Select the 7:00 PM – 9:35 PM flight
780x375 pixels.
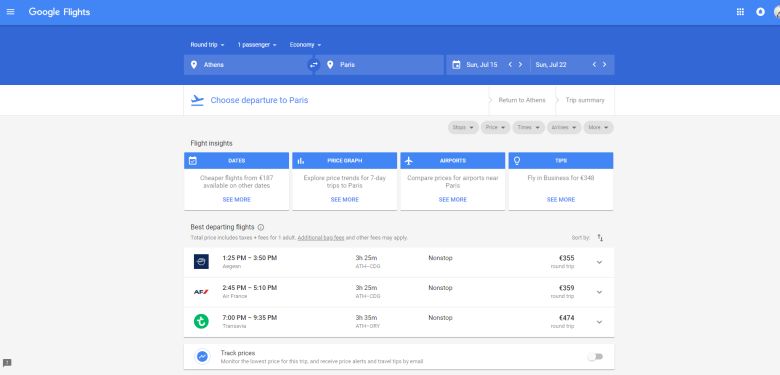[x=399, y=322]
